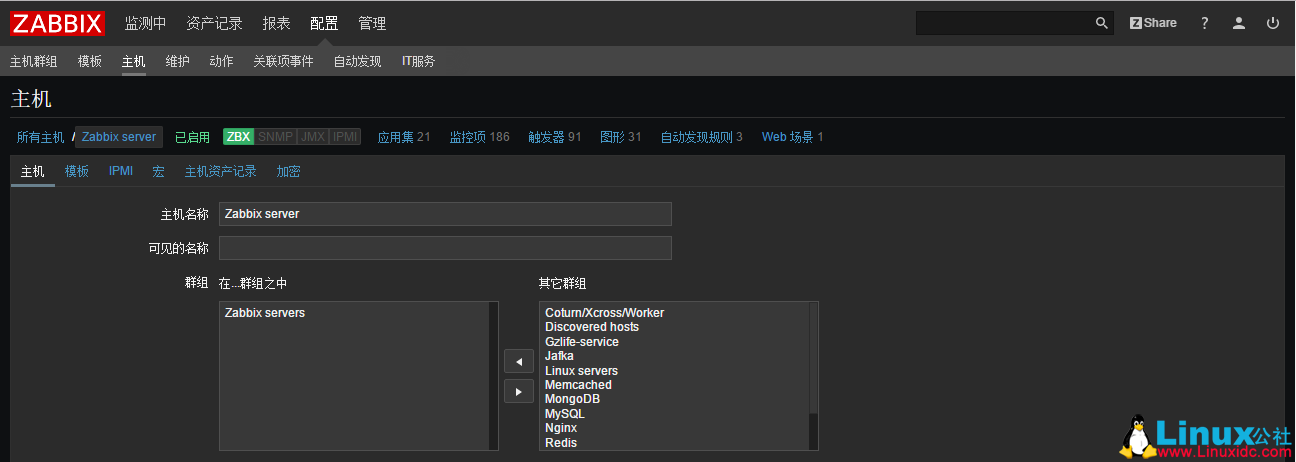
Task: Open 图形 31 link
Action: pos(621,137)
